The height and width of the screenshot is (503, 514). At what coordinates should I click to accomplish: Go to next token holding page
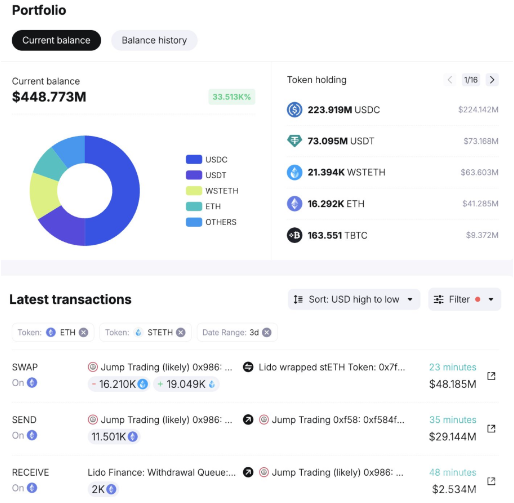pyautogui.click(x=492, y=80)
